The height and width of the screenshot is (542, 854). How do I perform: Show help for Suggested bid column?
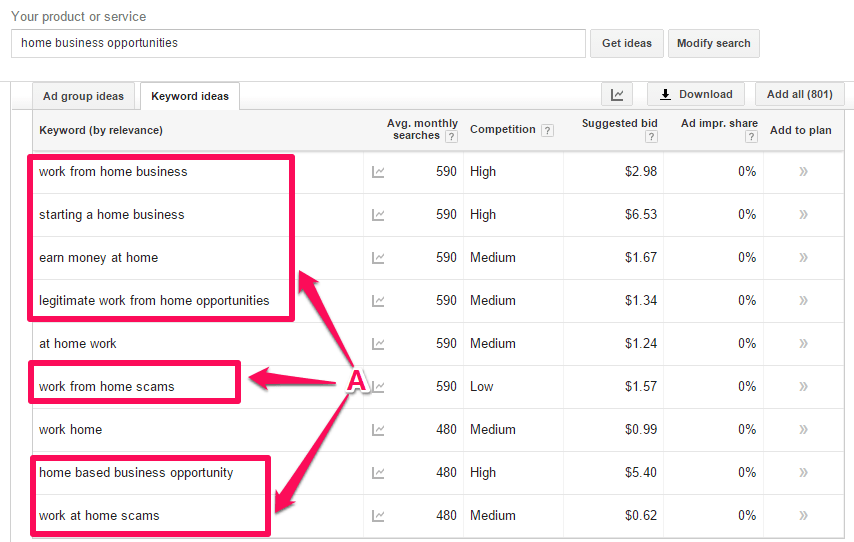click(651, 137)
